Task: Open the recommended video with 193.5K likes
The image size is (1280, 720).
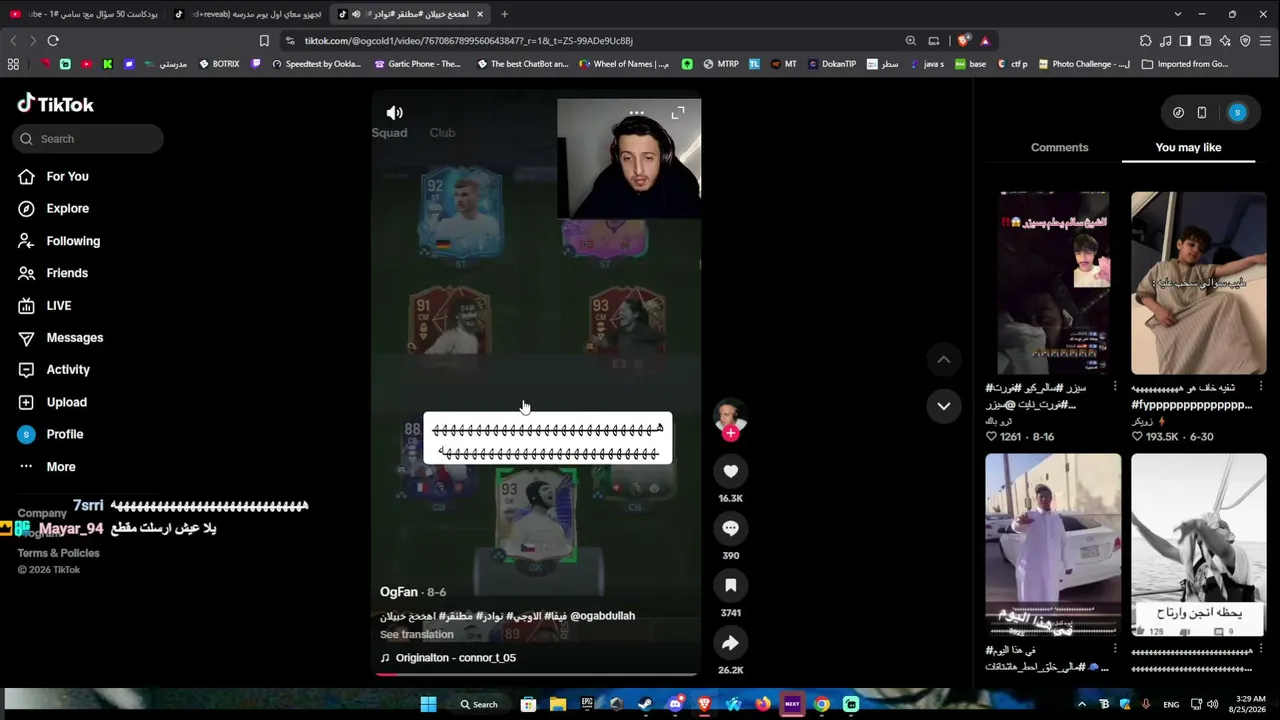Action: (1198, 283)
